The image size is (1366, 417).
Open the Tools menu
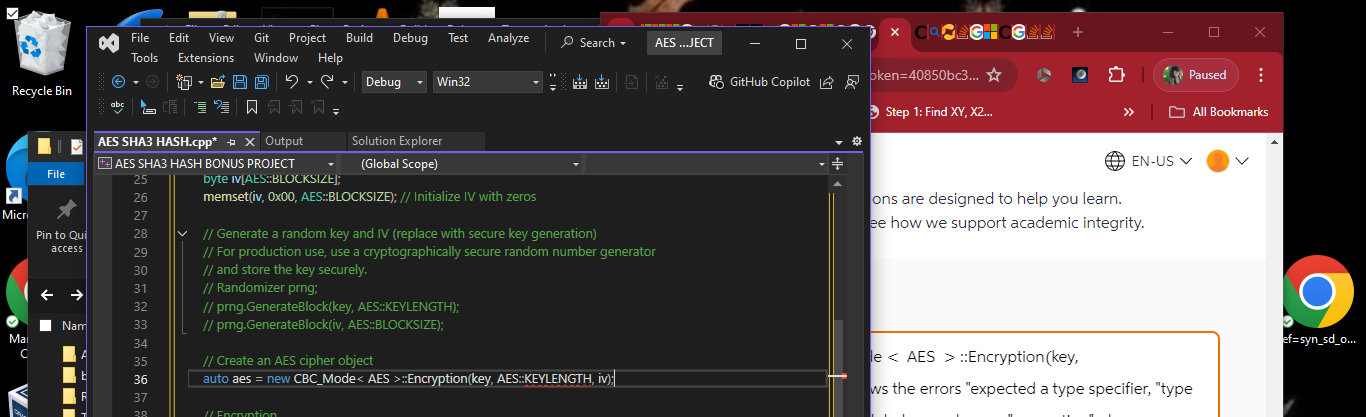tap(145, 58)
